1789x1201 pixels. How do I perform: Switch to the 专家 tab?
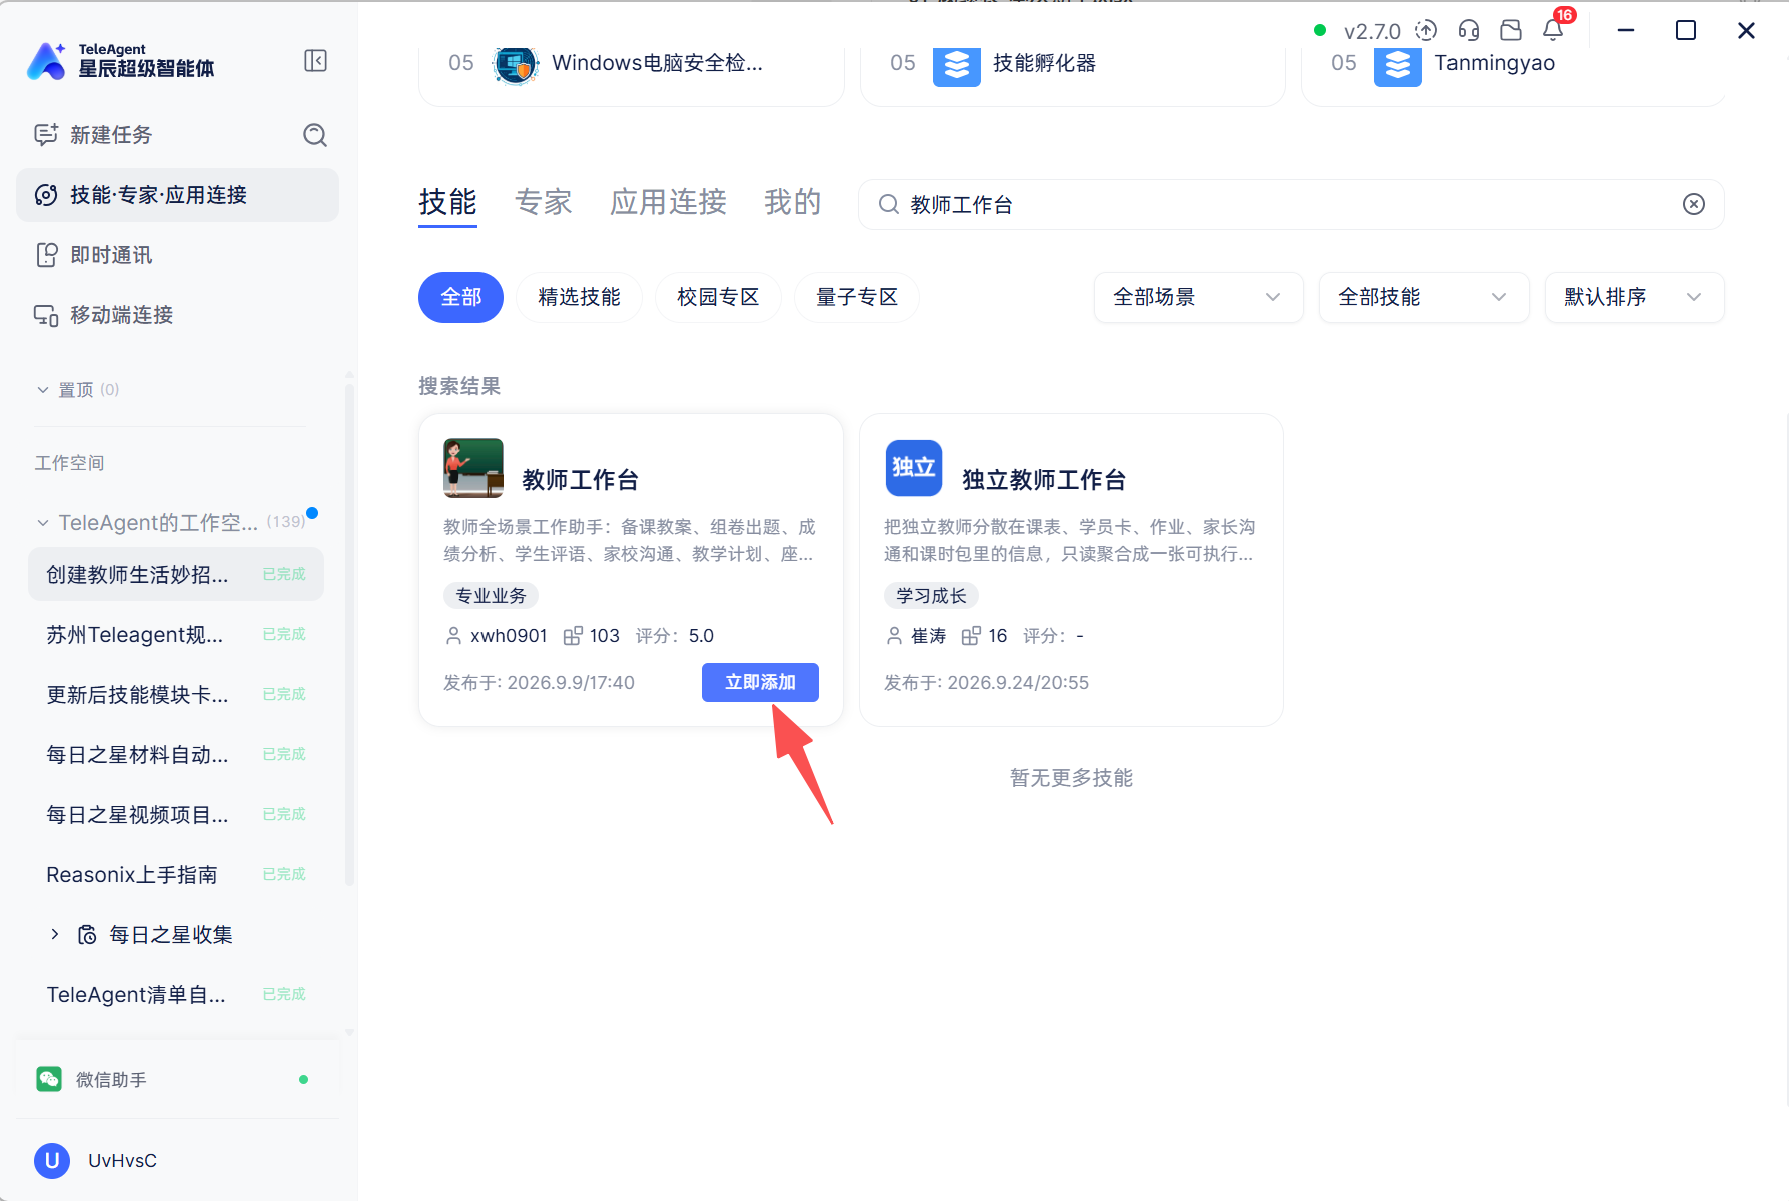point(543,202)
